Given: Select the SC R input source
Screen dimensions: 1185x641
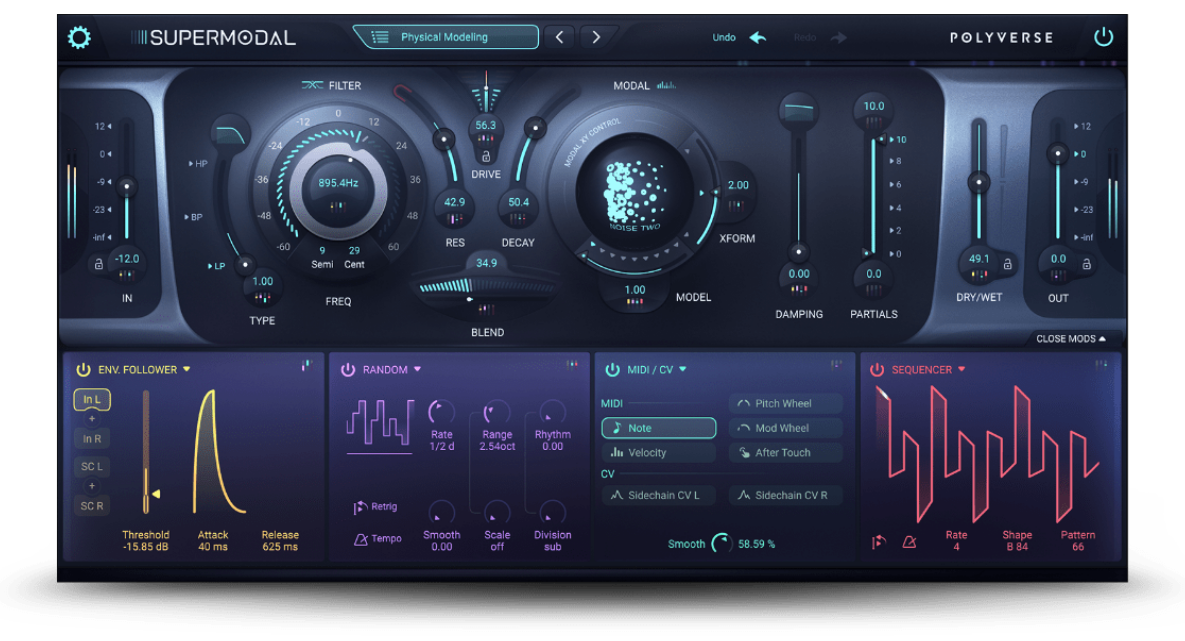Looking at the screenshot, I should [x=91, y=506].
